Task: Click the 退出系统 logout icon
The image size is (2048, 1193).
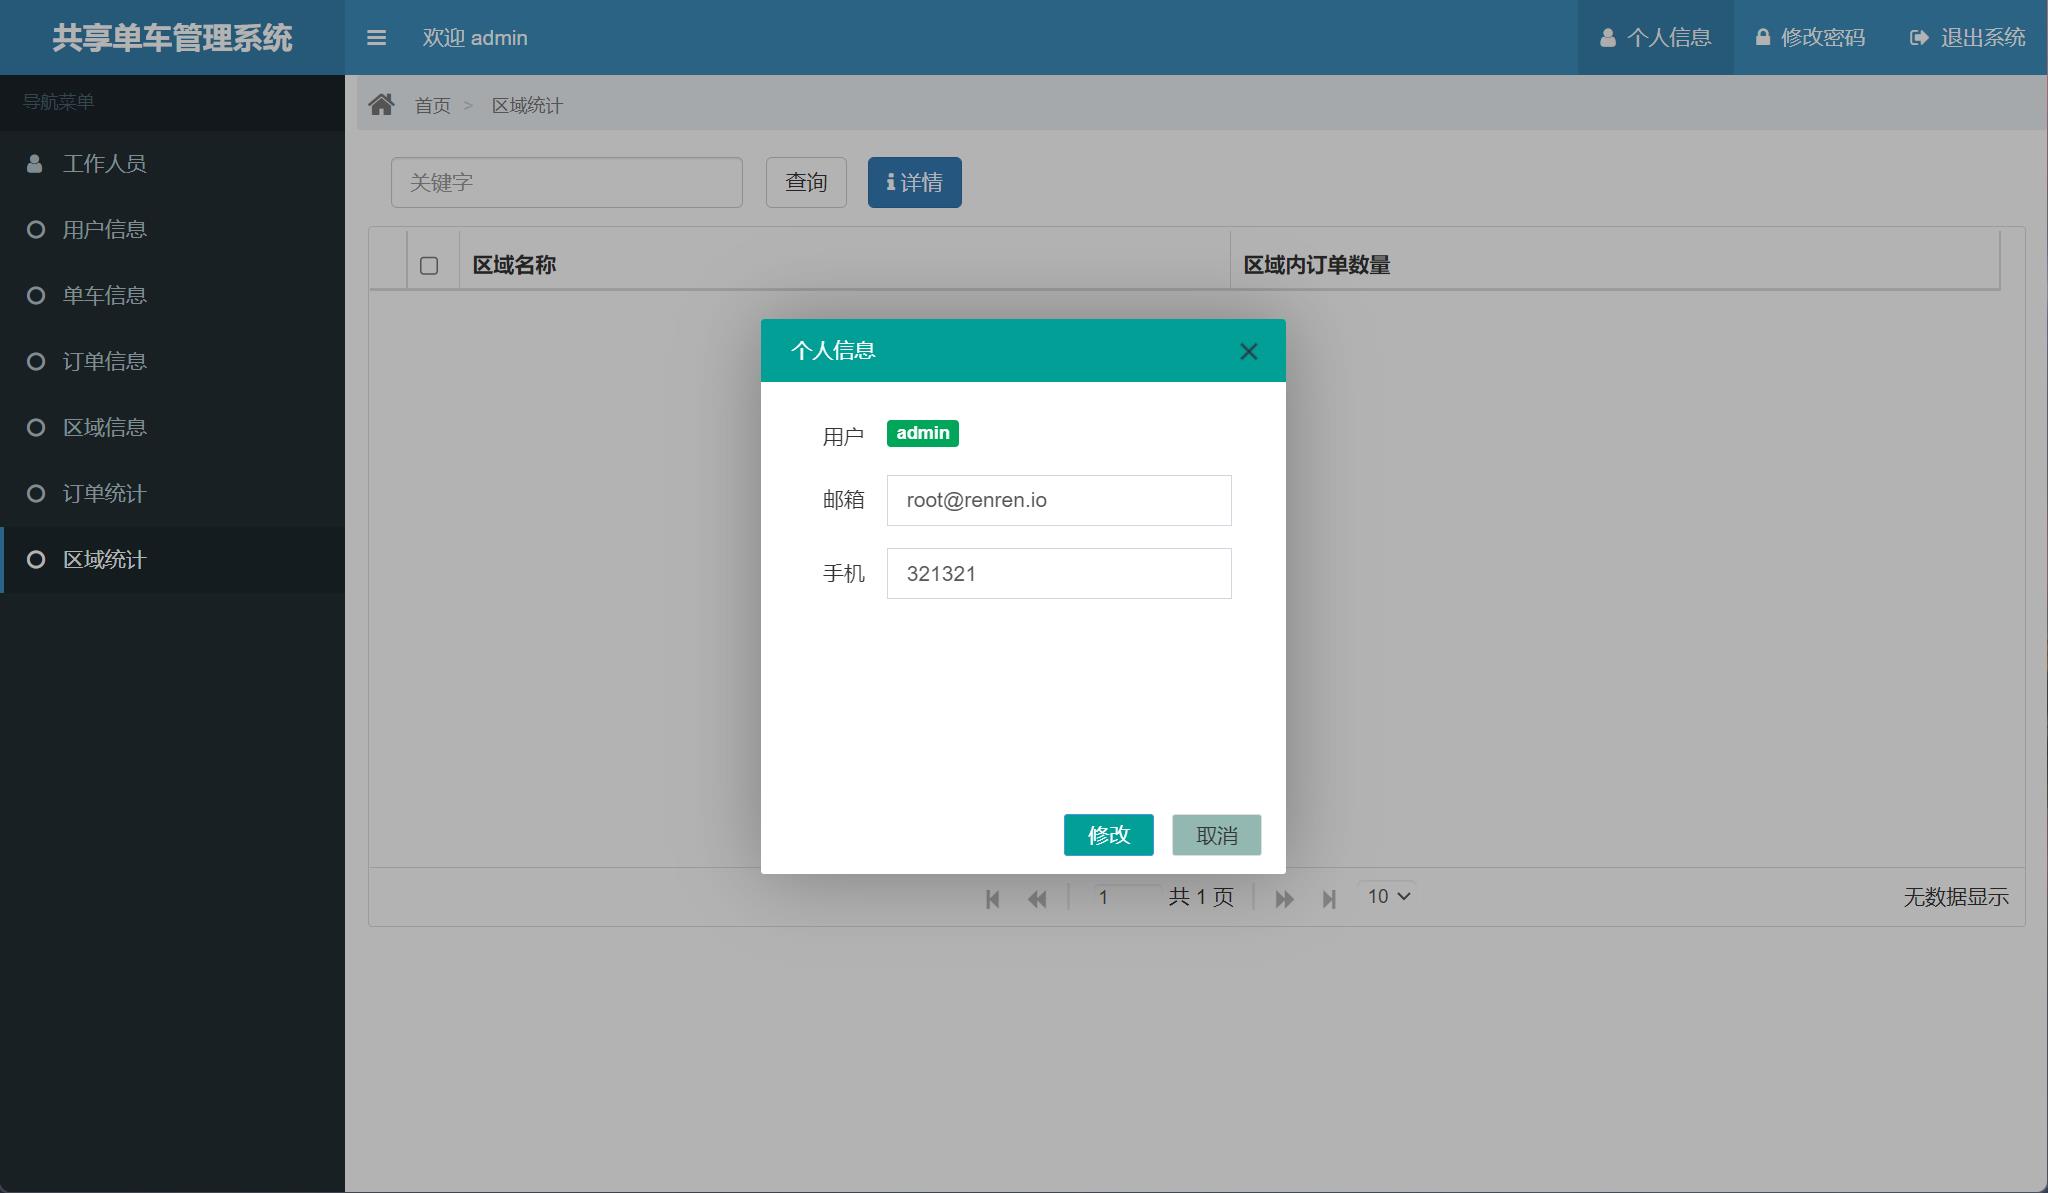Action: [1916, 36]
